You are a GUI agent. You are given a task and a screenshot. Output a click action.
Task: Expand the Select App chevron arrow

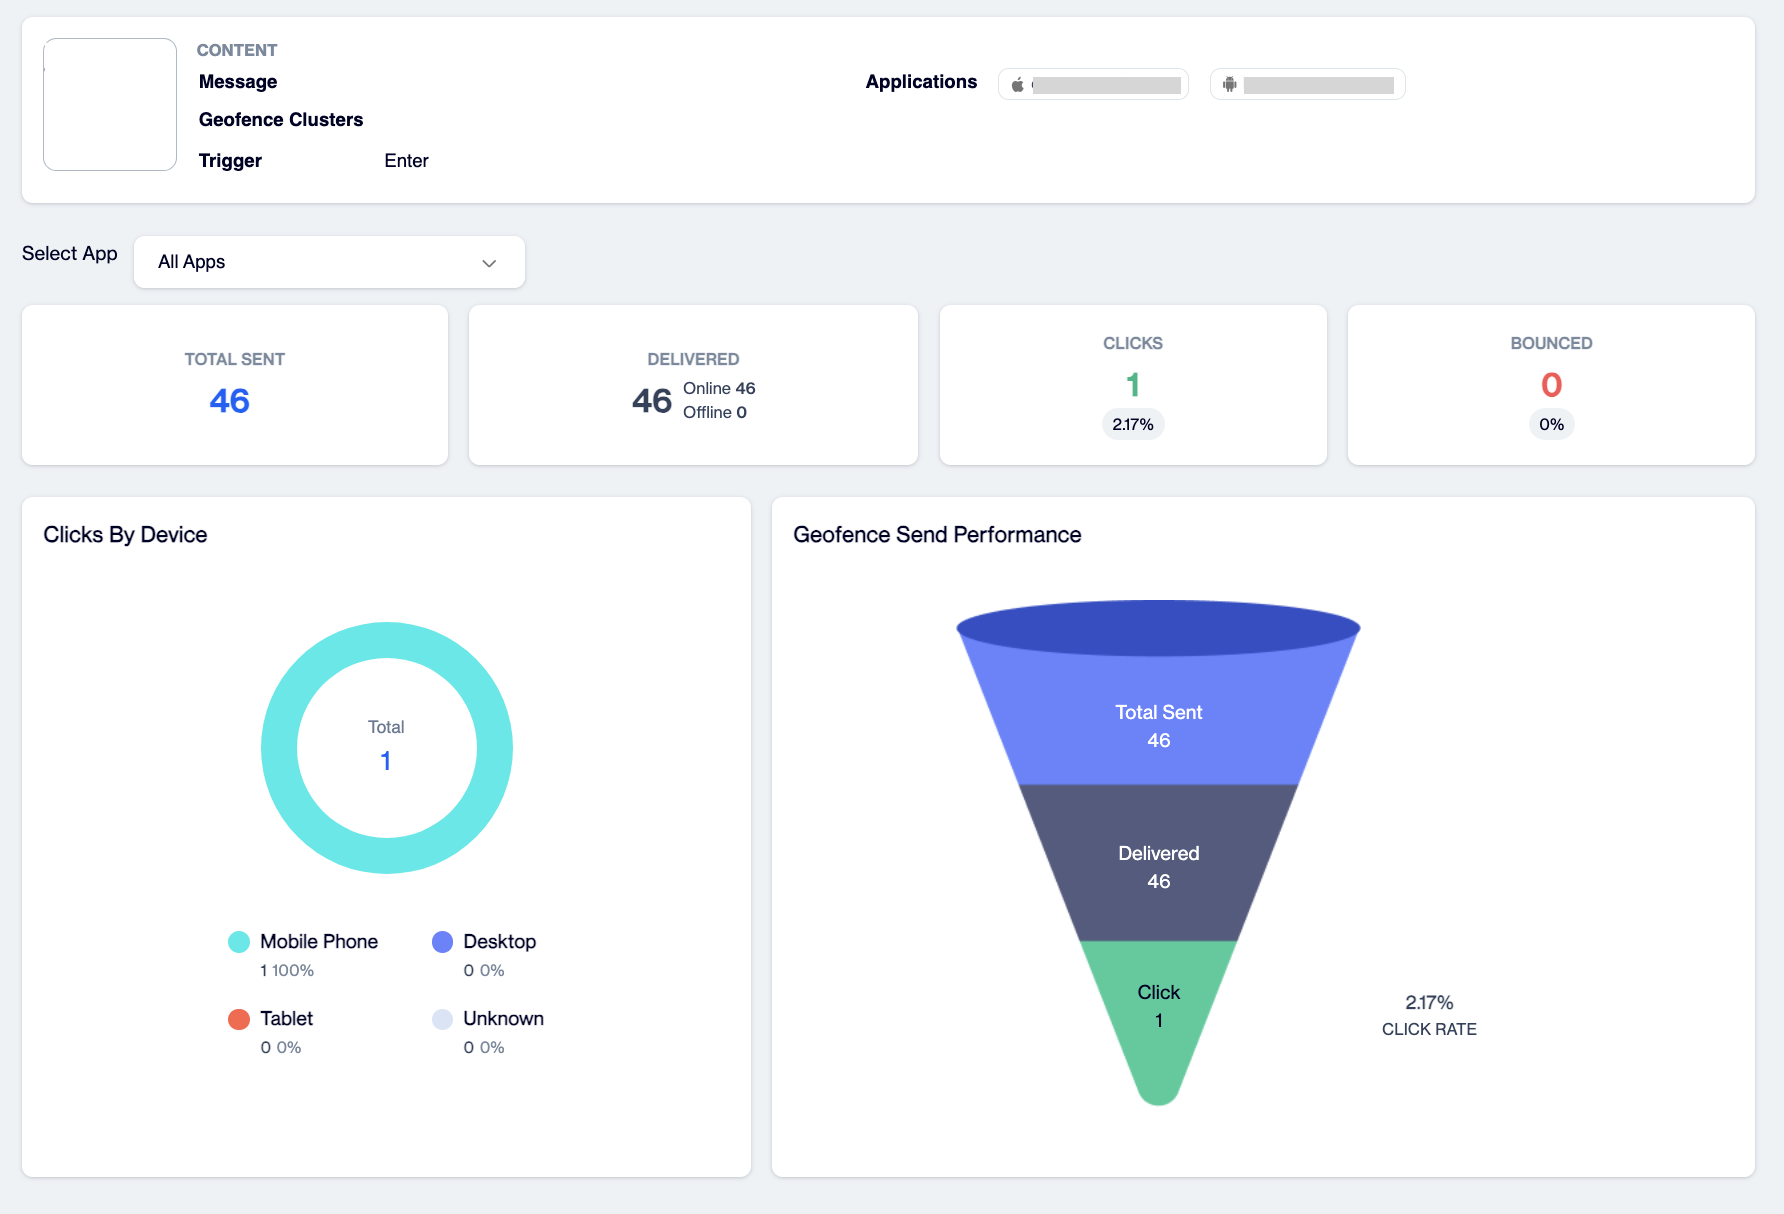pyautogui.click(x=489, y=263)
